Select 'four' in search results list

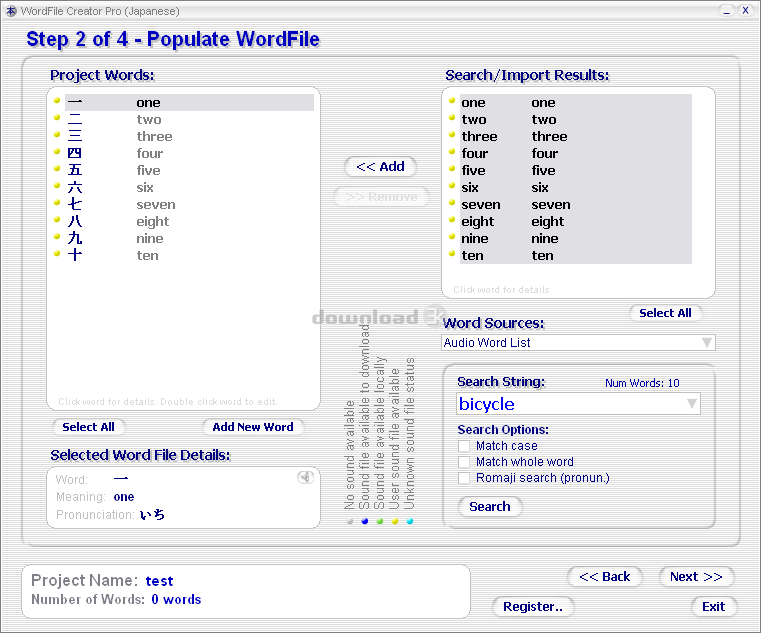pos(576,153)
